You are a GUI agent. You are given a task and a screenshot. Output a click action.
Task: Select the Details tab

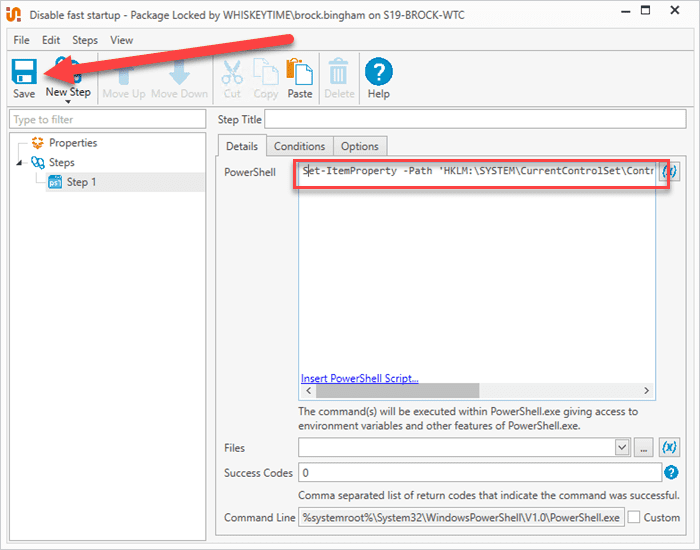tap(242, 146)
